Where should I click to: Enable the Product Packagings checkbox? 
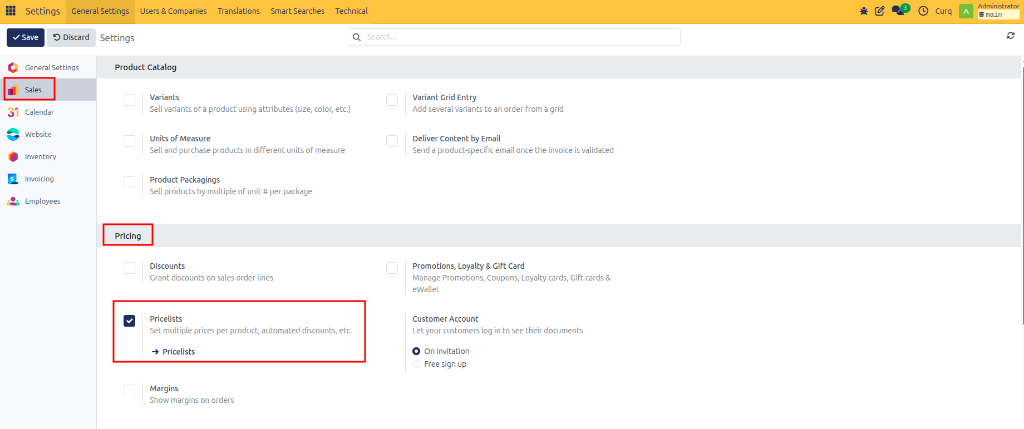pos(129,182)
